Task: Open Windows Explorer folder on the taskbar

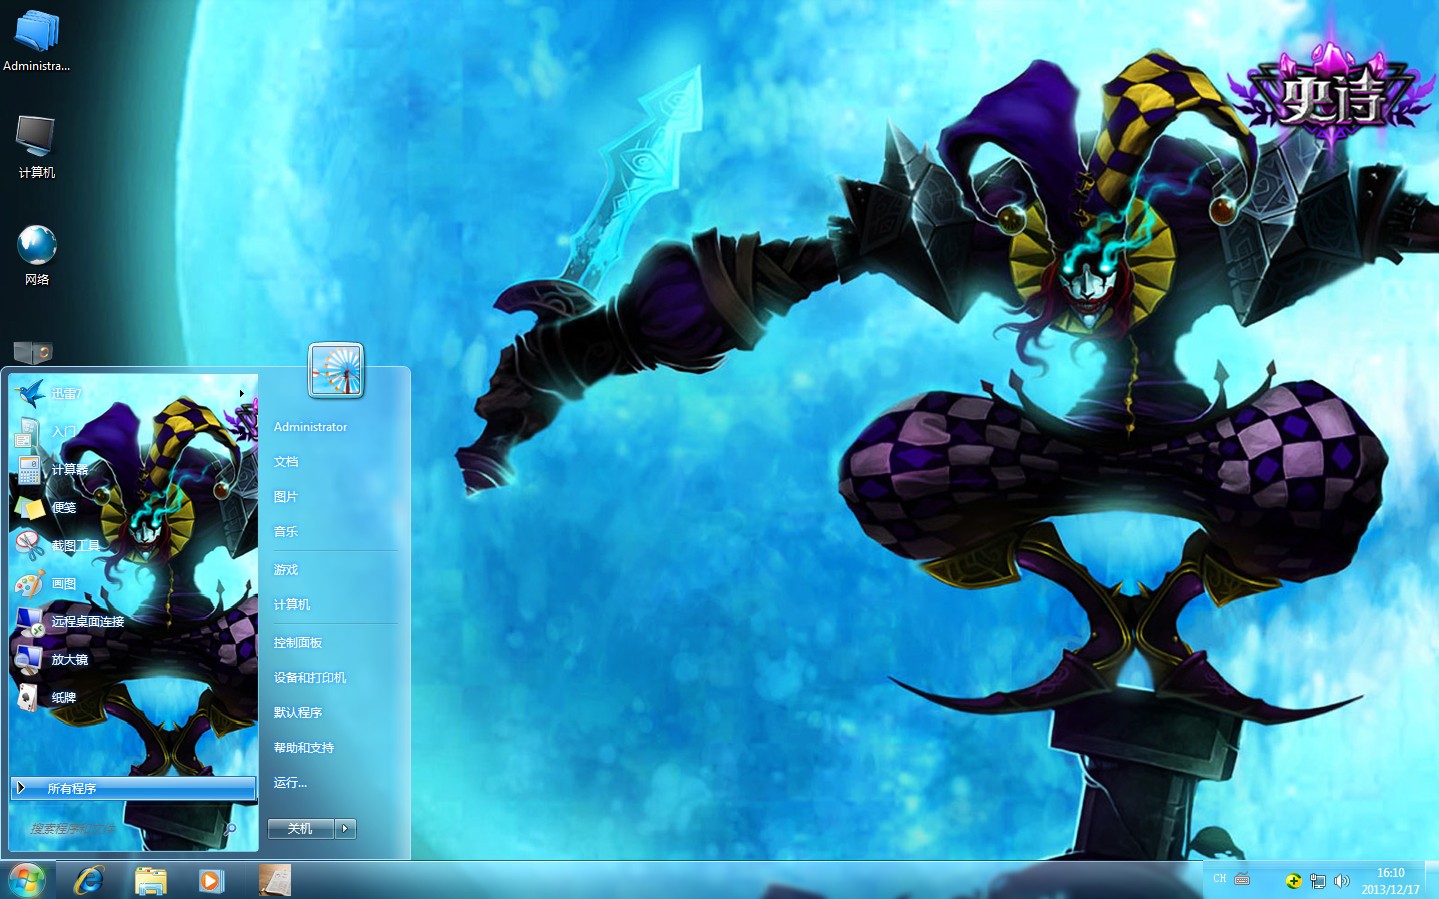Action: coord(150,881)
